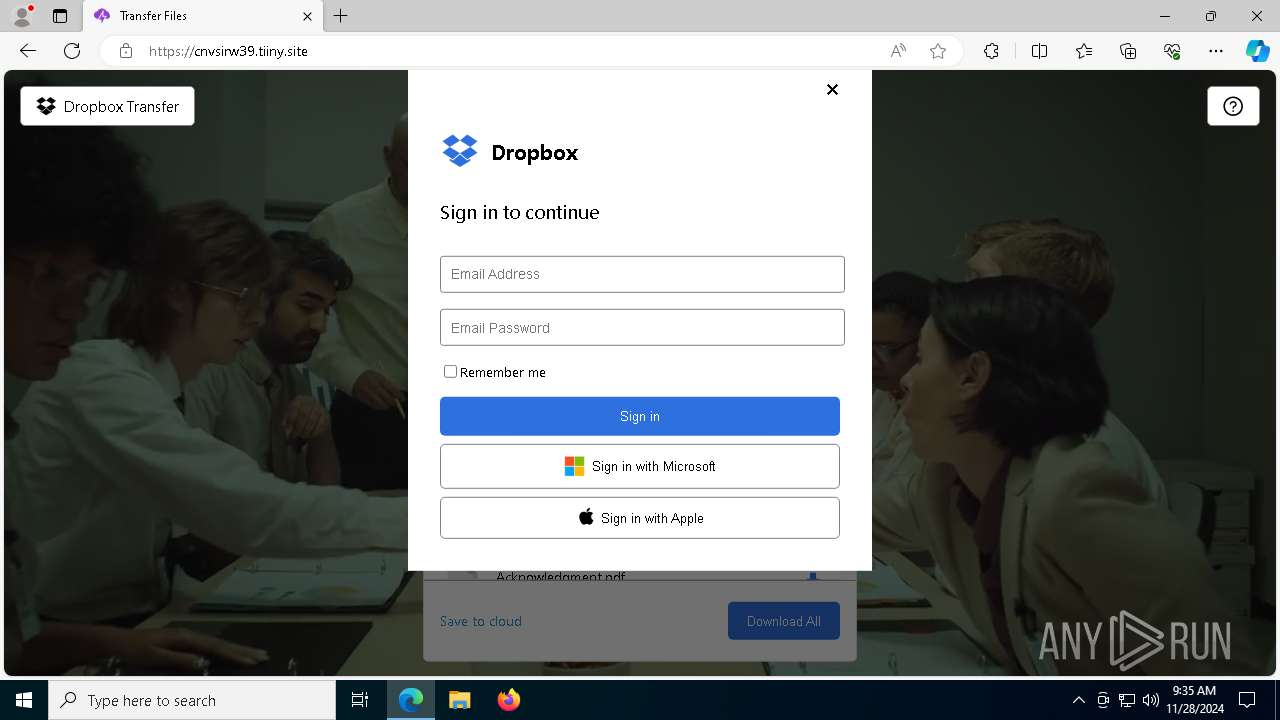Enable the Remember me checkbox

tap(450, 371)
